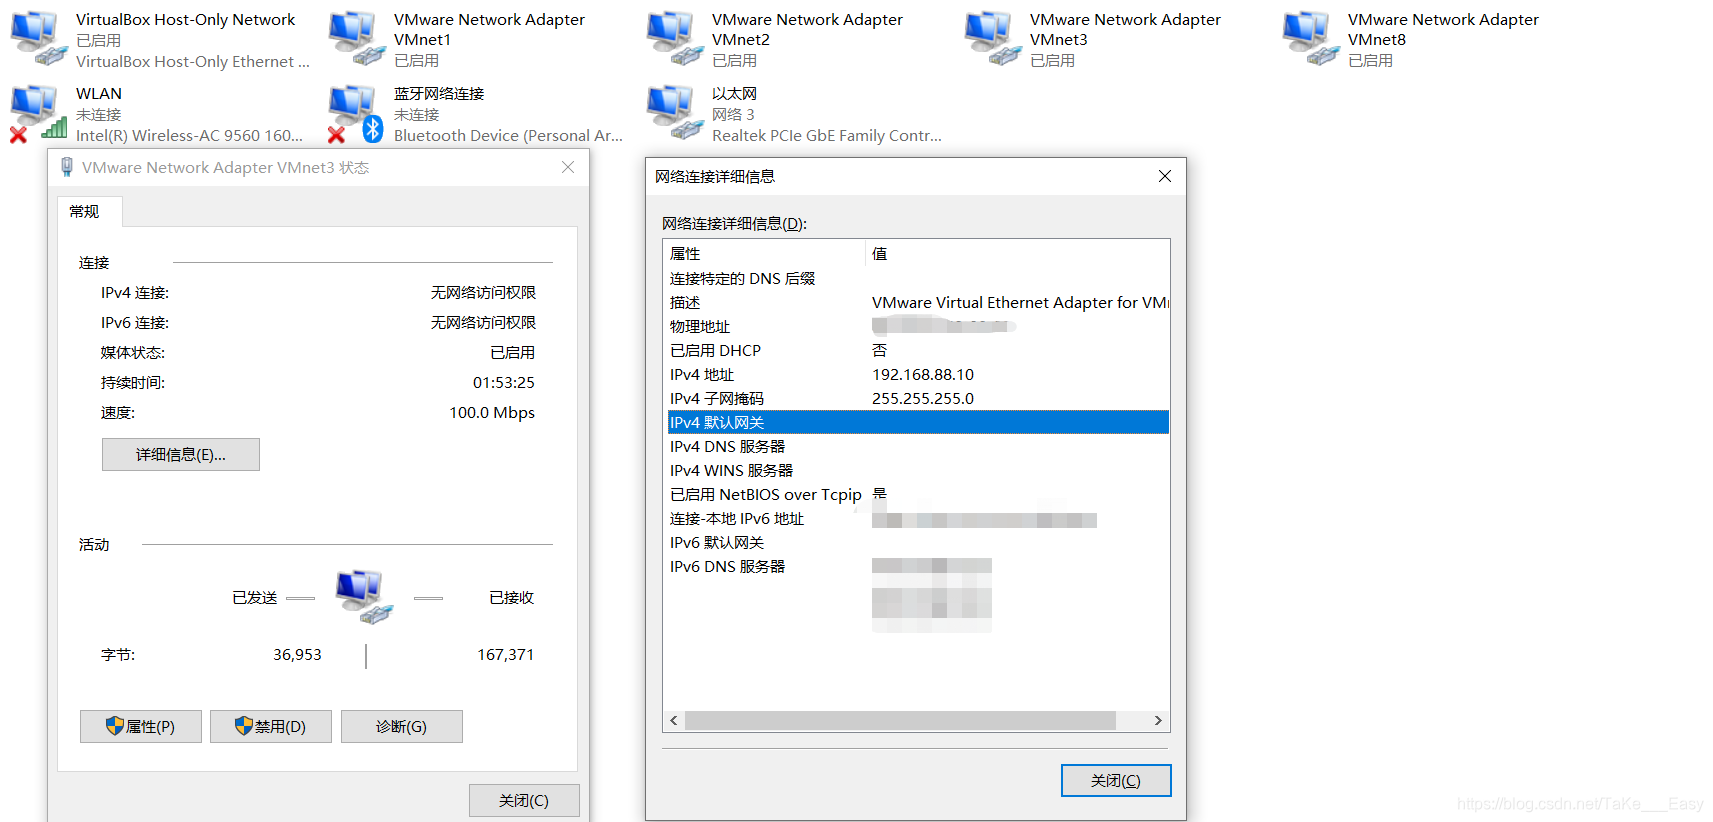Select the IPv4 WINS 服务器 row
The height and width of the screenshot is (822, 1713).
click(x=918, y=470)
